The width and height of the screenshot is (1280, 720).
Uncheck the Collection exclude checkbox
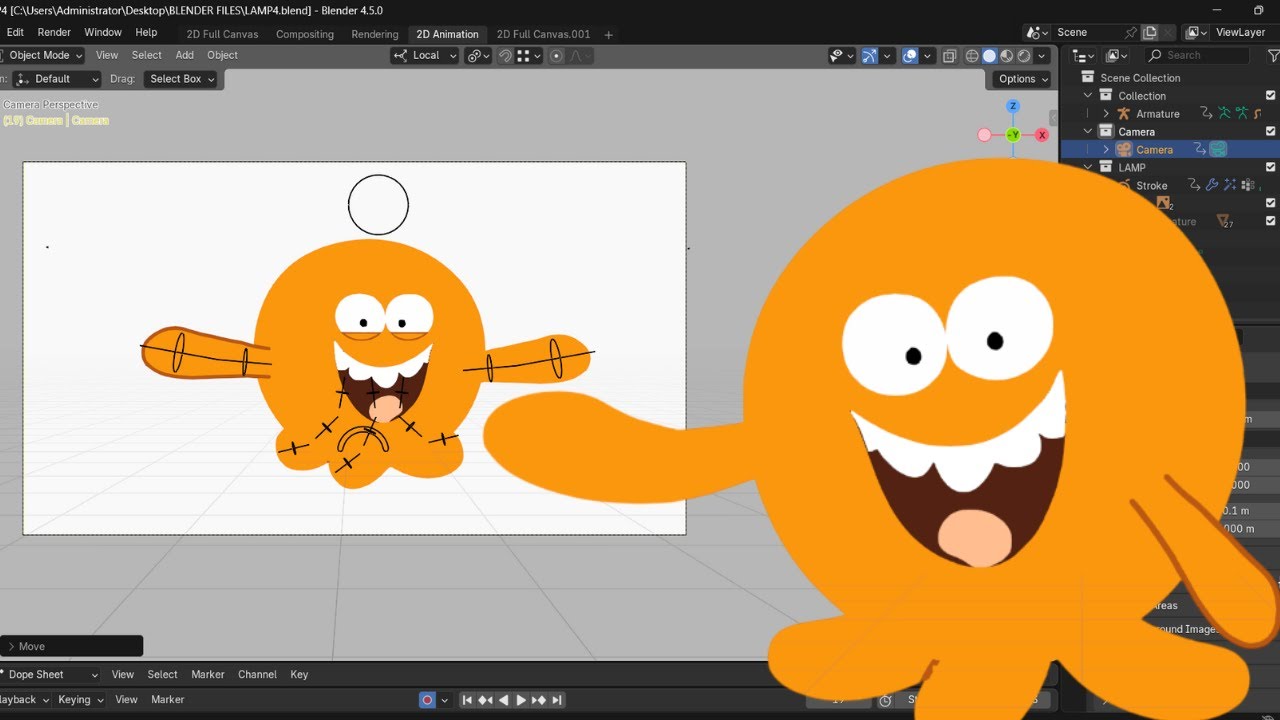click(x=1271, y=95)
